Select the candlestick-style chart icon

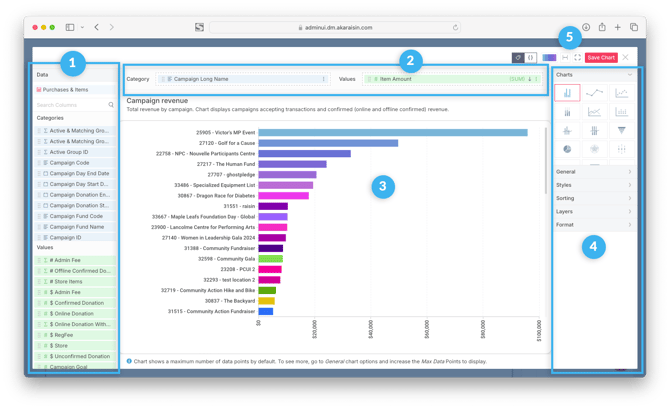[x=594, y=130]
